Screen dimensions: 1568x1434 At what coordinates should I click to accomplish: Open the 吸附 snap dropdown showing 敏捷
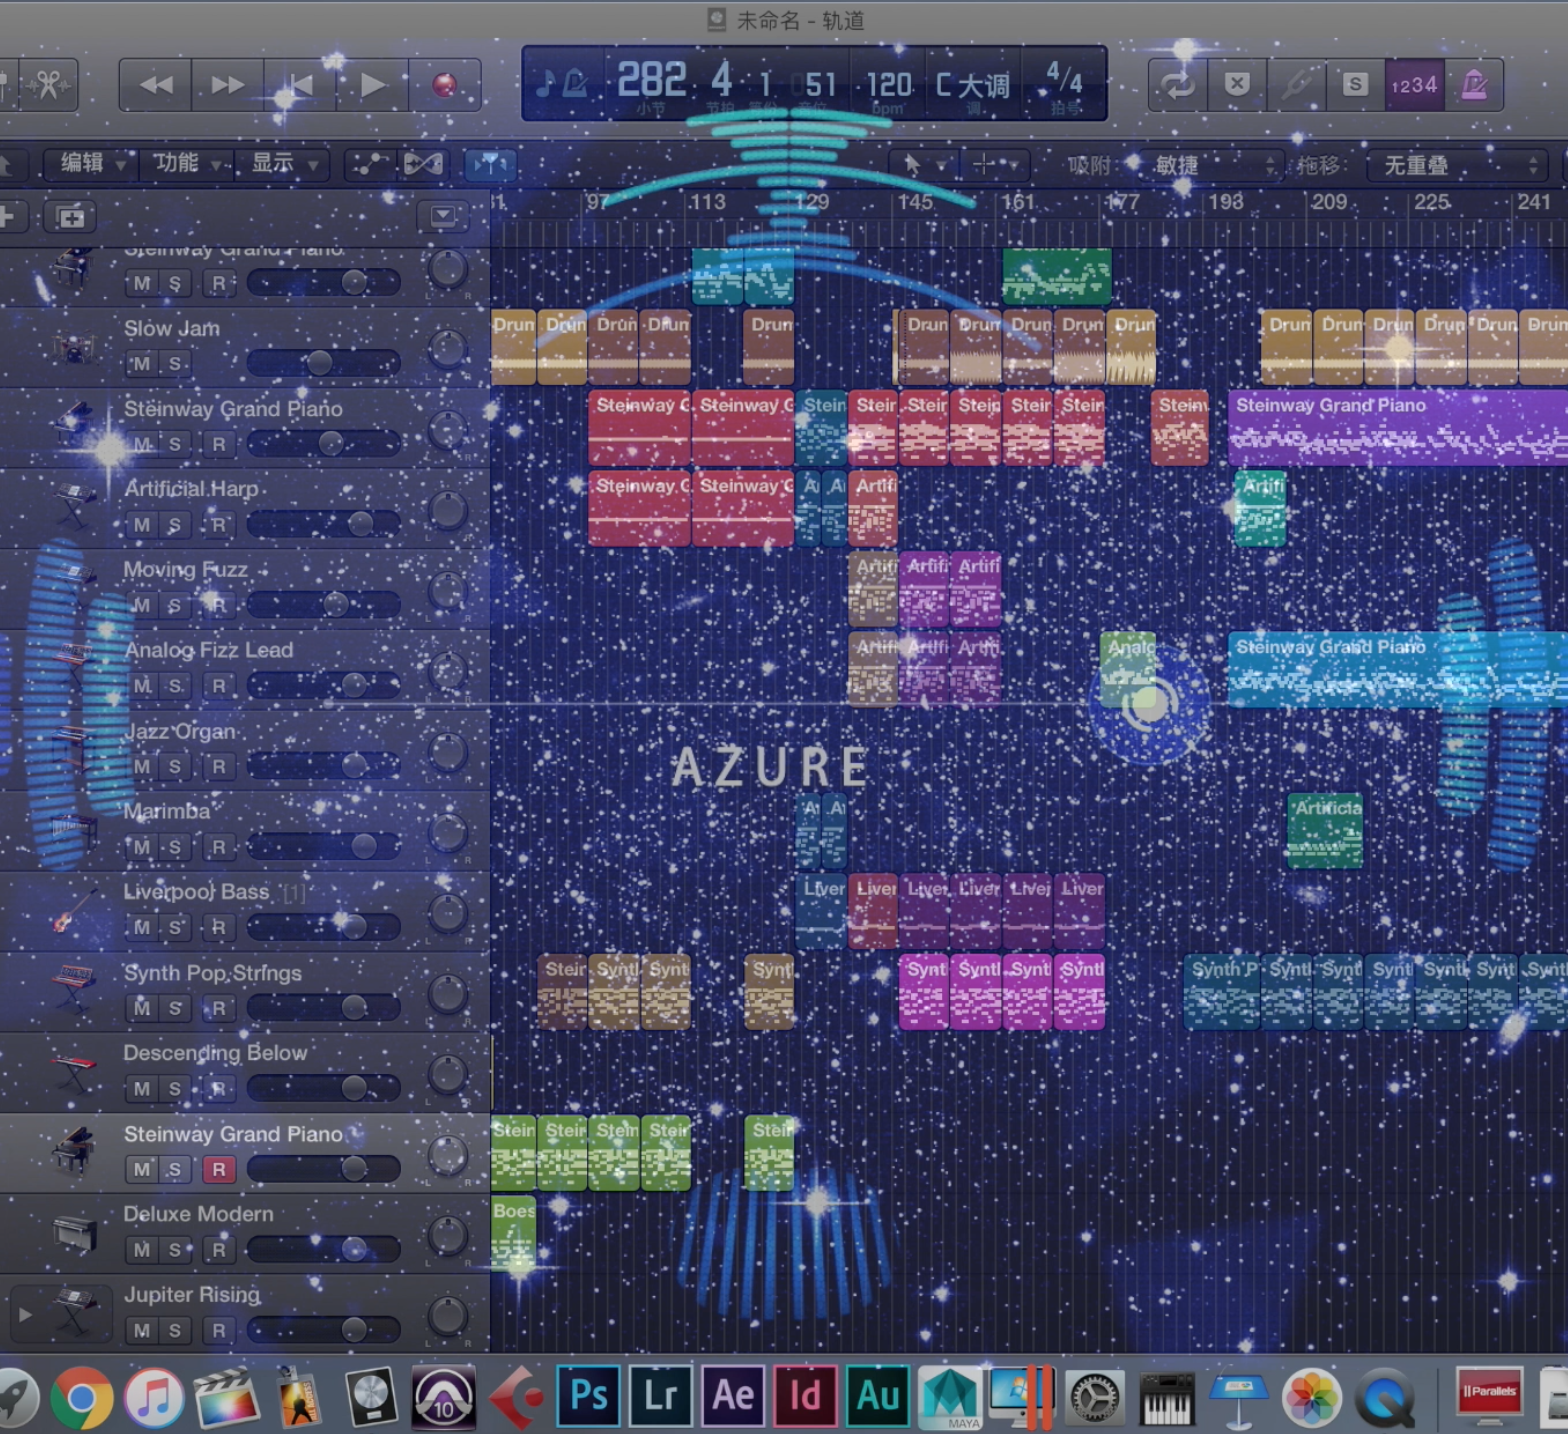pyautogui.click(x=1214, y=165)
